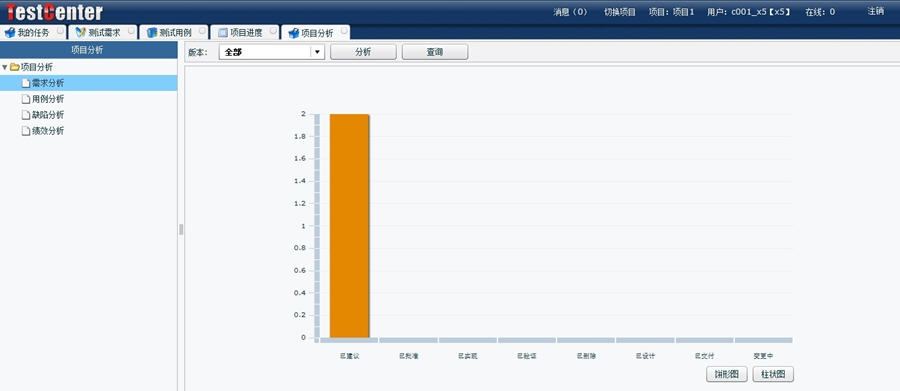Viewport: 900px width, 391px height.
Task: Open the 版本 dropdown arrow
Action: tap(317, 52)
